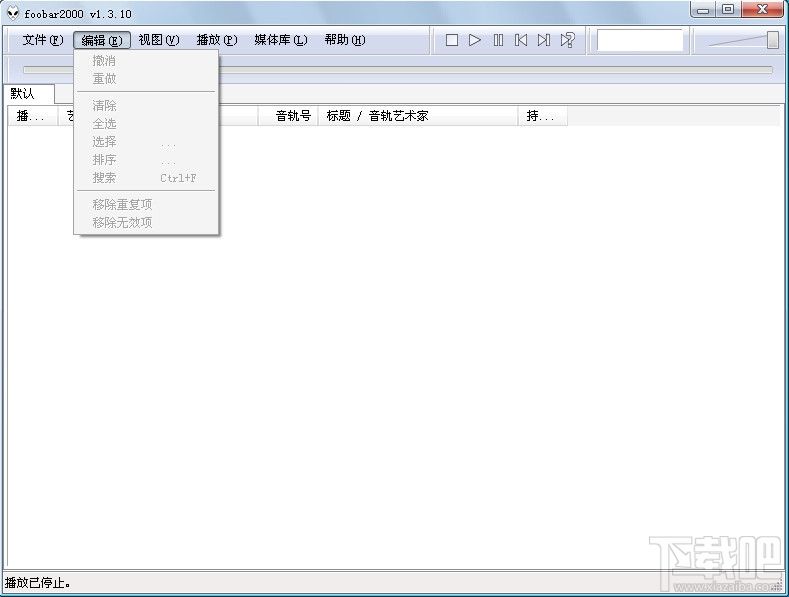The width and height of the screenshot is (789, 597).
Task: Click the empty visualization box in toolbar
Action: (x=640, y=40)
